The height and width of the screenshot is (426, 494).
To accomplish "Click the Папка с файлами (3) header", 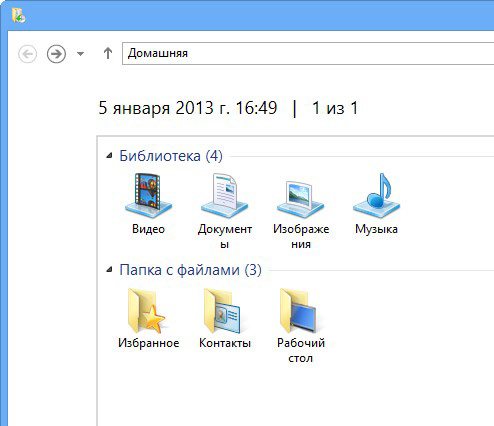I will tap(190, 270).
